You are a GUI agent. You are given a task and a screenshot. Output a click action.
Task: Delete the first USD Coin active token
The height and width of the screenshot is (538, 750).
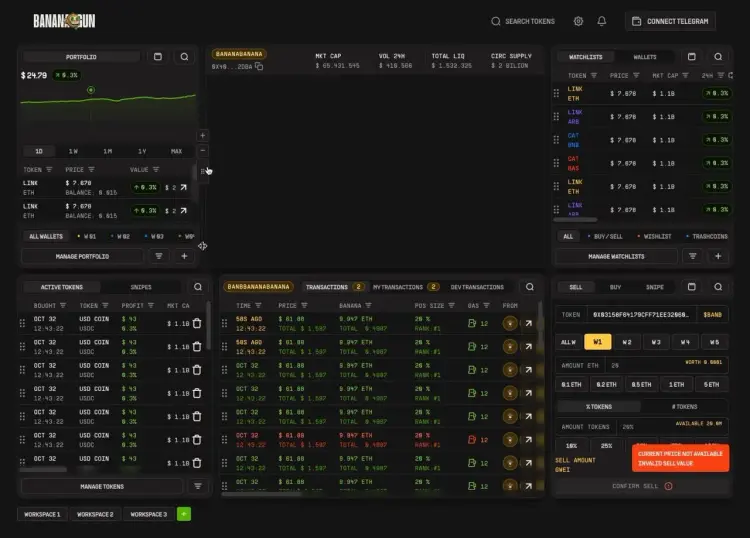coord(197,323)
